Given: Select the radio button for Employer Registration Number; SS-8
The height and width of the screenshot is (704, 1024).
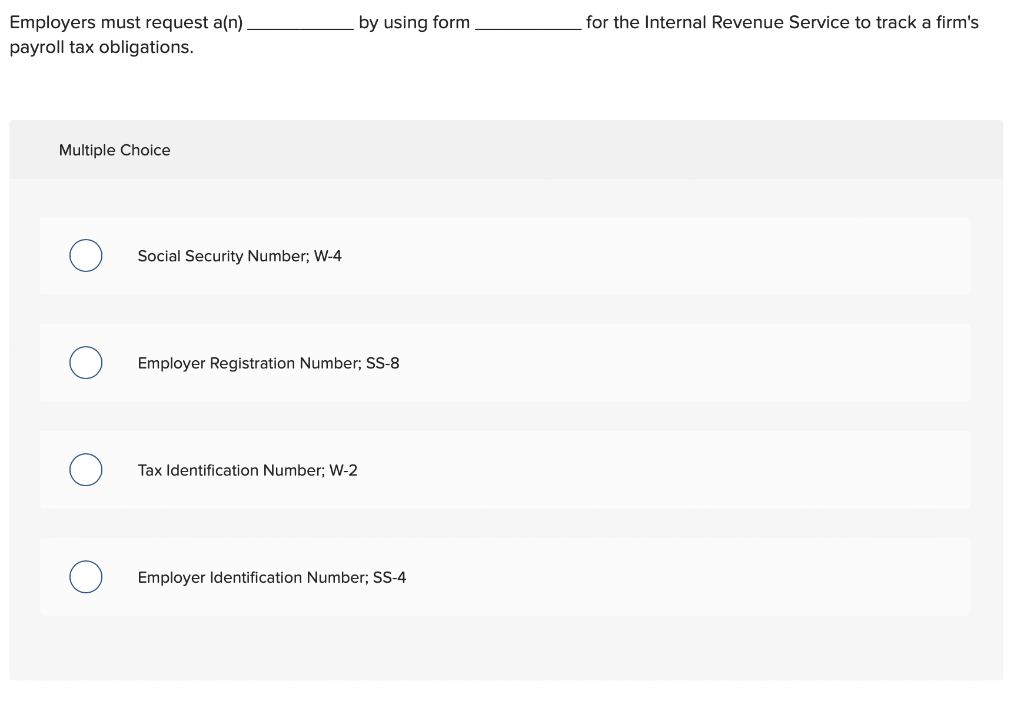Looking at the screenshot, I should point(85,362).
